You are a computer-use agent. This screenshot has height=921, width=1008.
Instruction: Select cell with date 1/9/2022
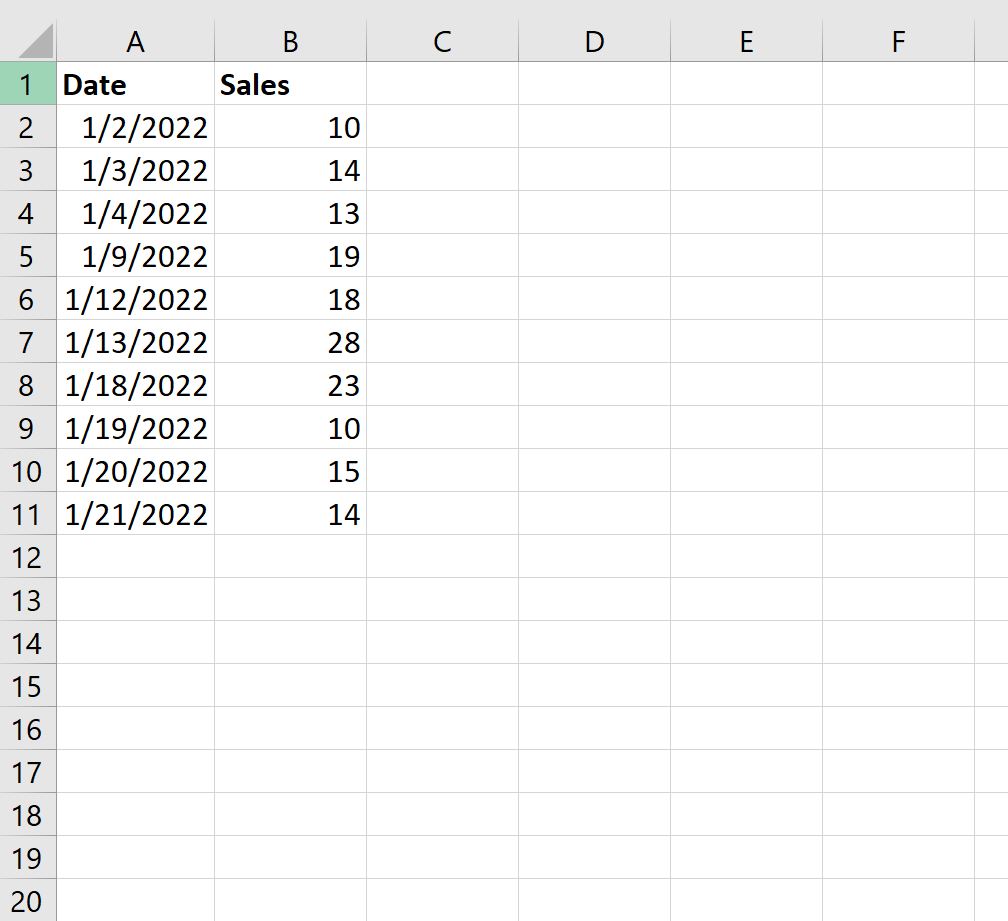(x=135, y=257)
